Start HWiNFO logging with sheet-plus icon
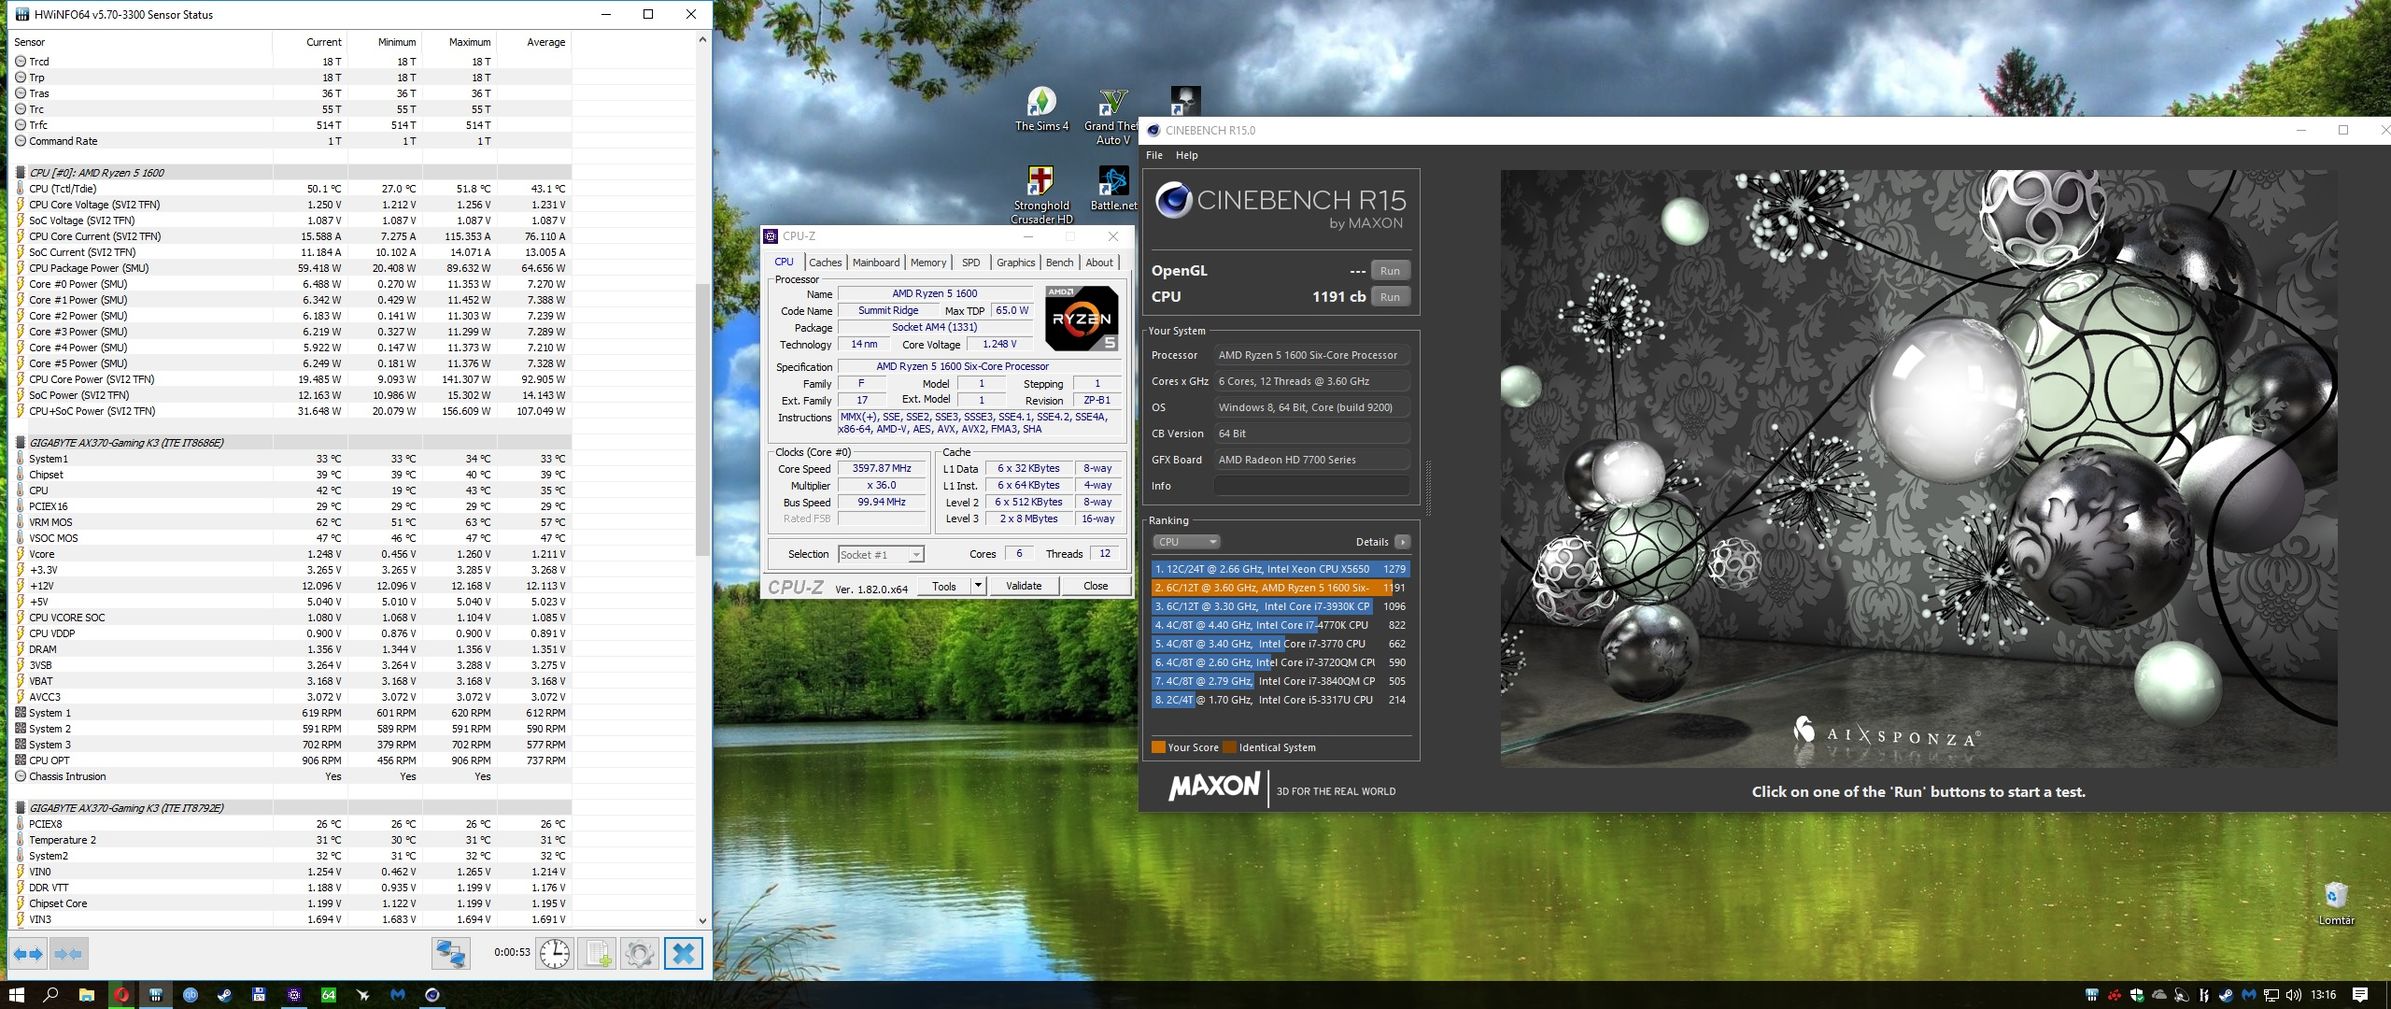 click(x=598, y=954)
